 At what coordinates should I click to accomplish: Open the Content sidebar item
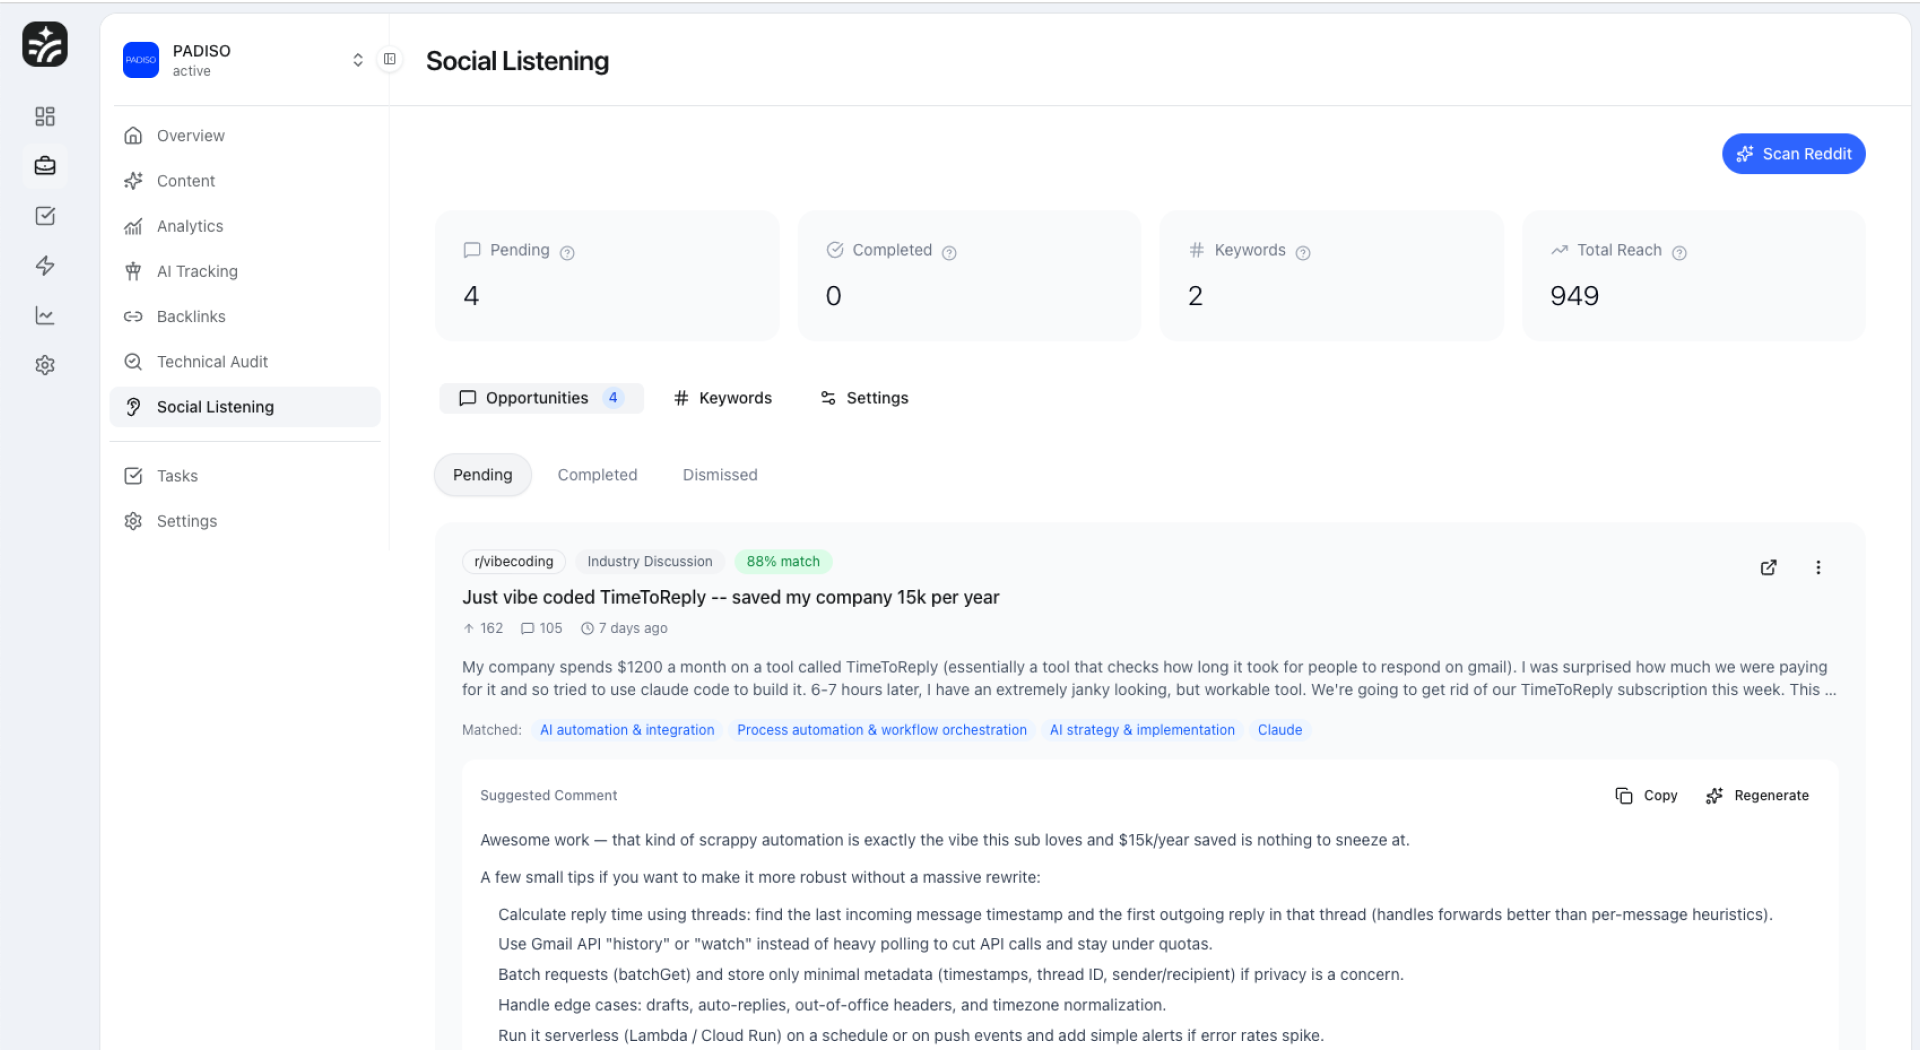coord(245,181)
